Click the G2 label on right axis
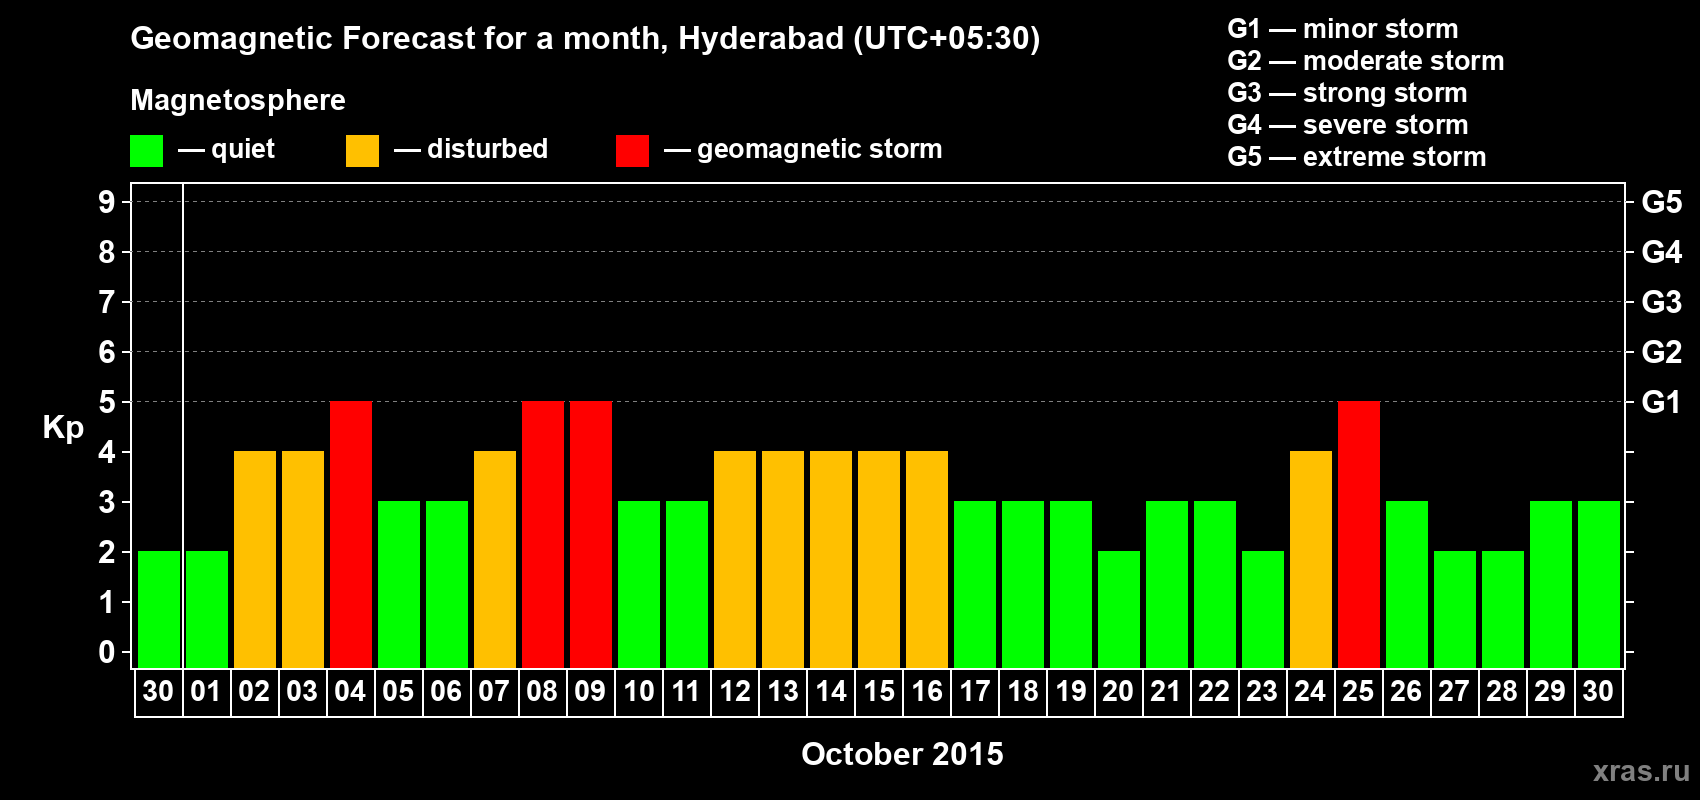This screenshot has height=800, width=1700. pyautogui.click(x=1662, y=352)
